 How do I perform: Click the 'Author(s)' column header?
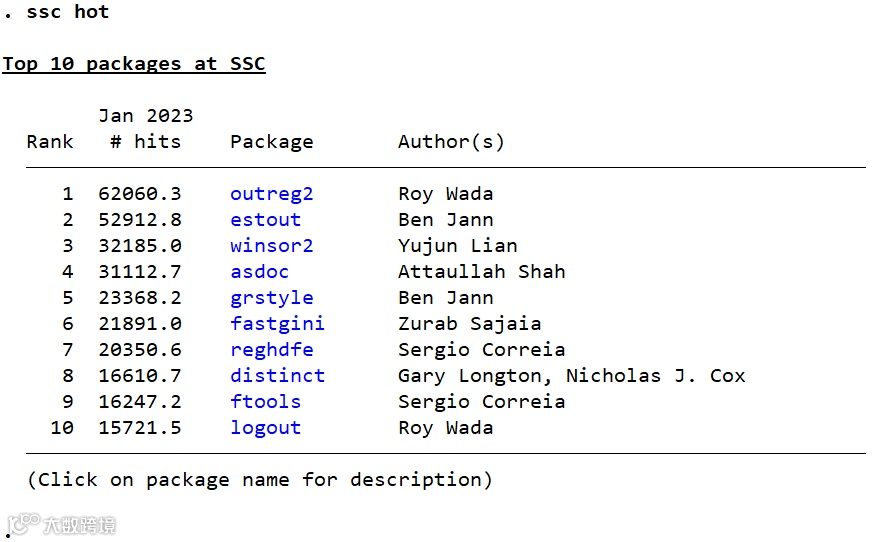pos(451,142)
